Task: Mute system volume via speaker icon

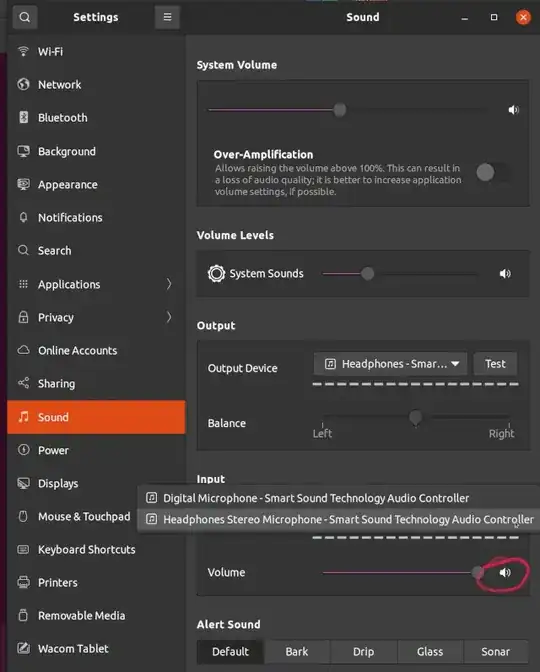Action: pyautogui.click(x=513, y=110)
